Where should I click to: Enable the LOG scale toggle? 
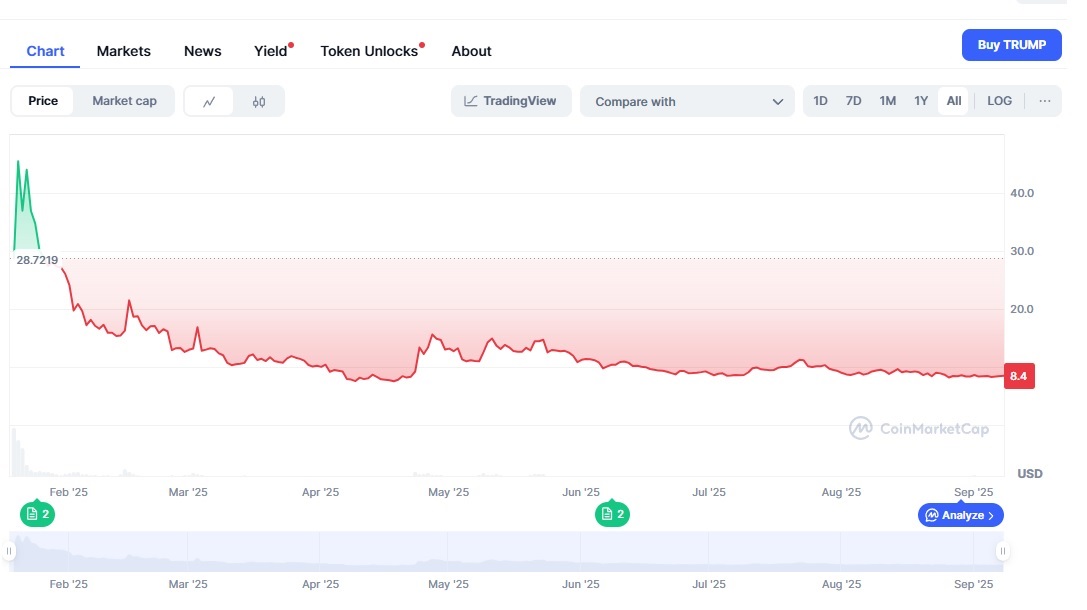(x=999, y=101)
